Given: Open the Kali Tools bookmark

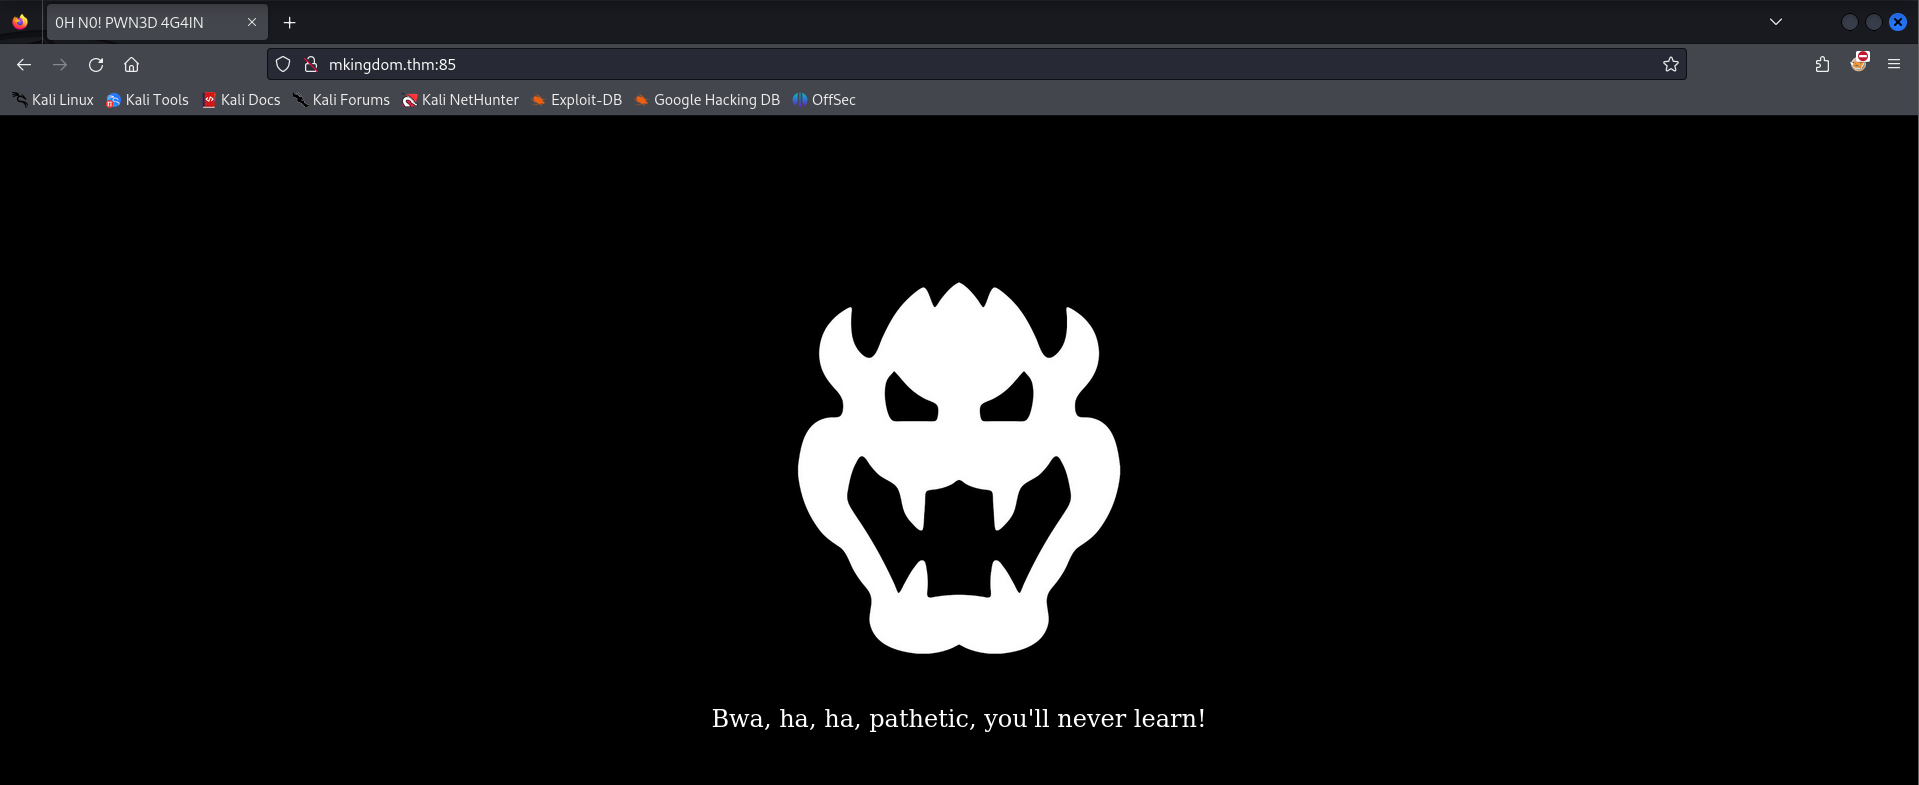Looking at the screenshot, I should (x=147, y=100).
